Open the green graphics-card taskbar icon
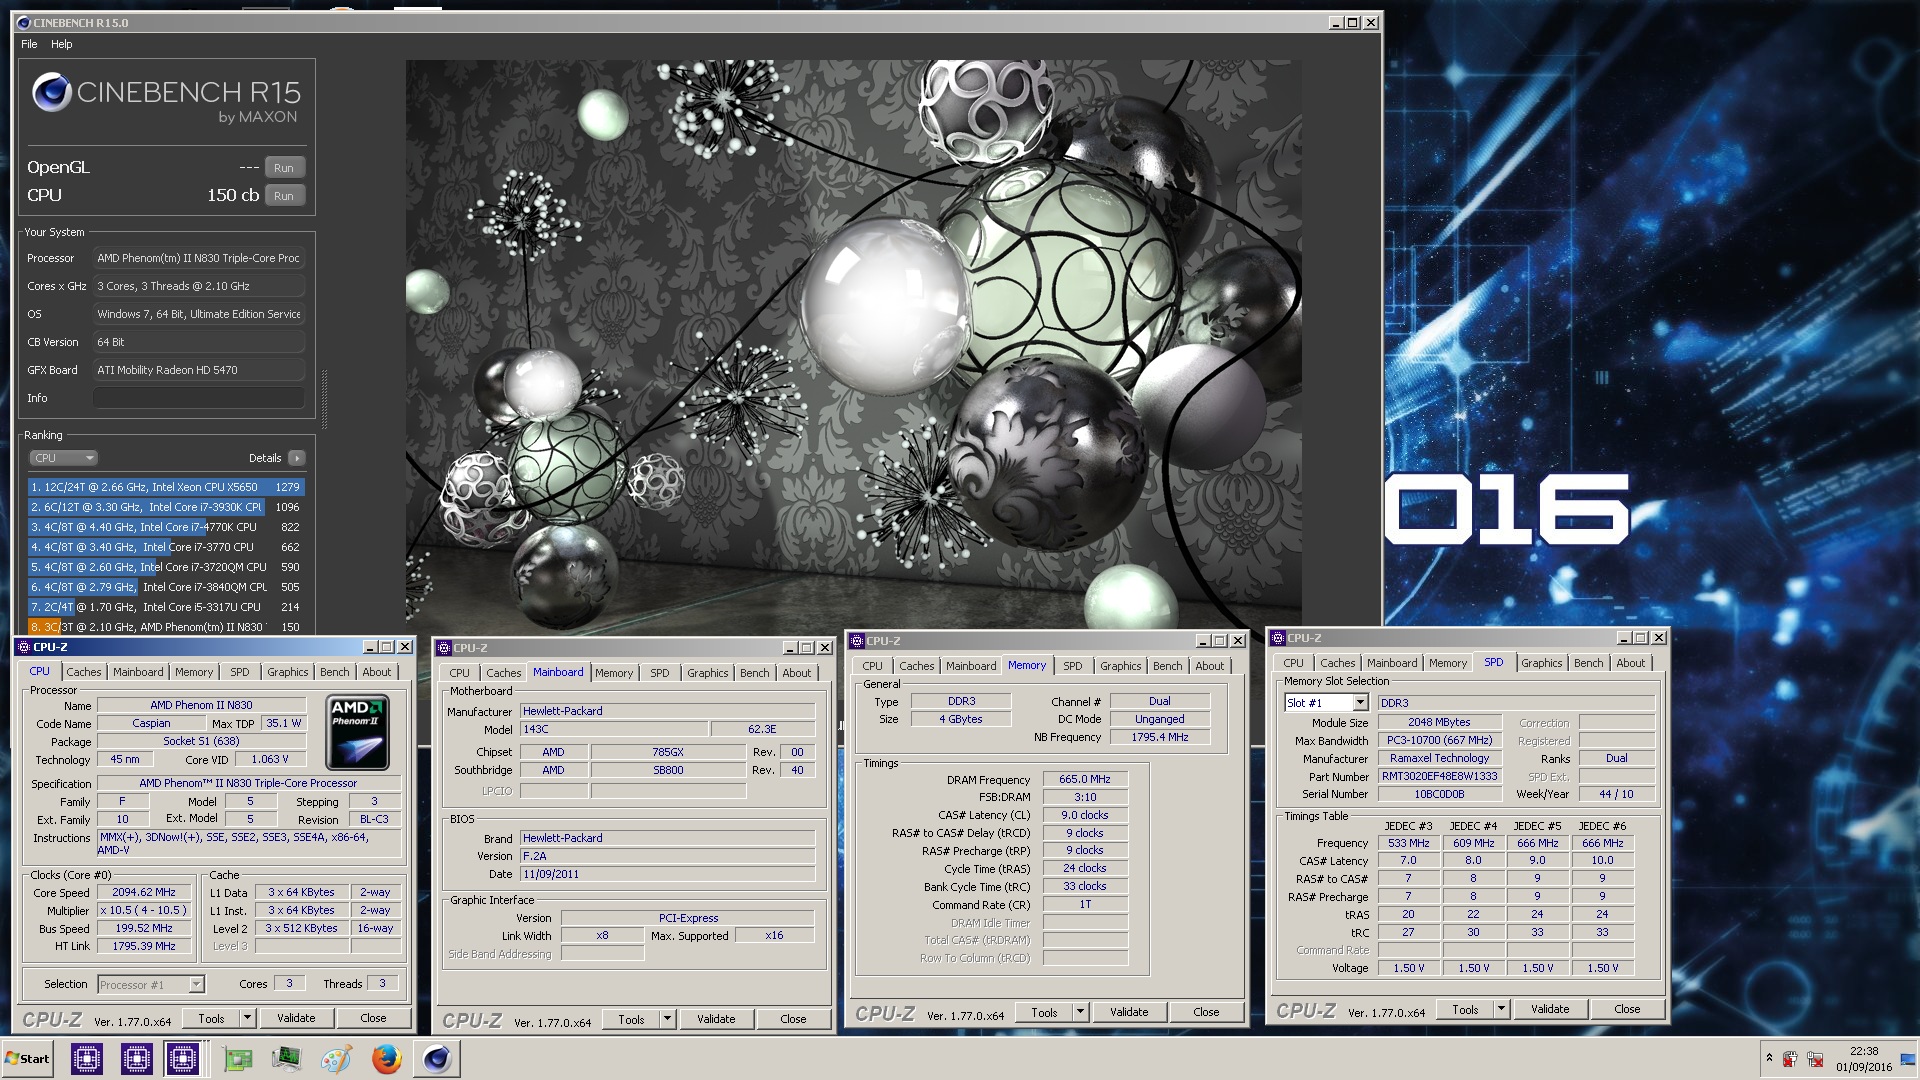1920x1080 pixels. [x=237, y=1058]
